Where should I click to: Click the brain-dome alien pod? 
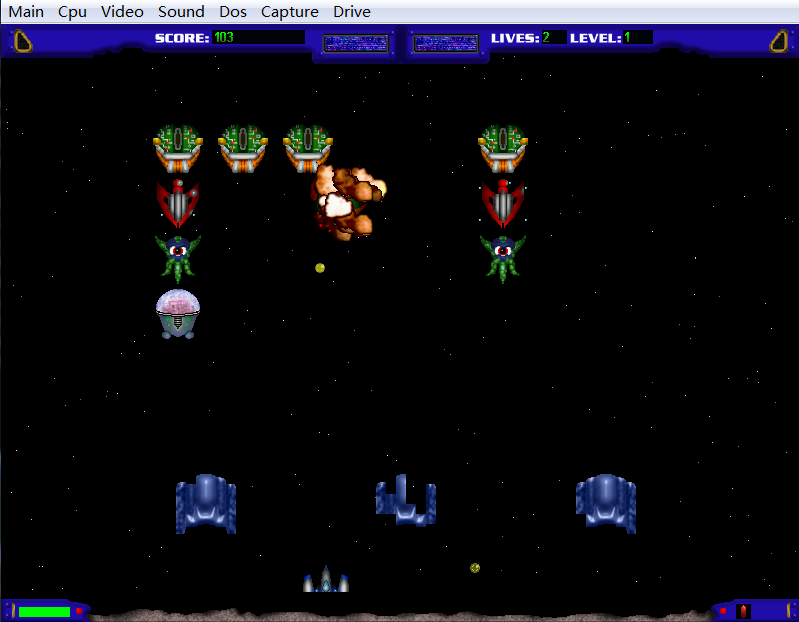coord(178,314)
